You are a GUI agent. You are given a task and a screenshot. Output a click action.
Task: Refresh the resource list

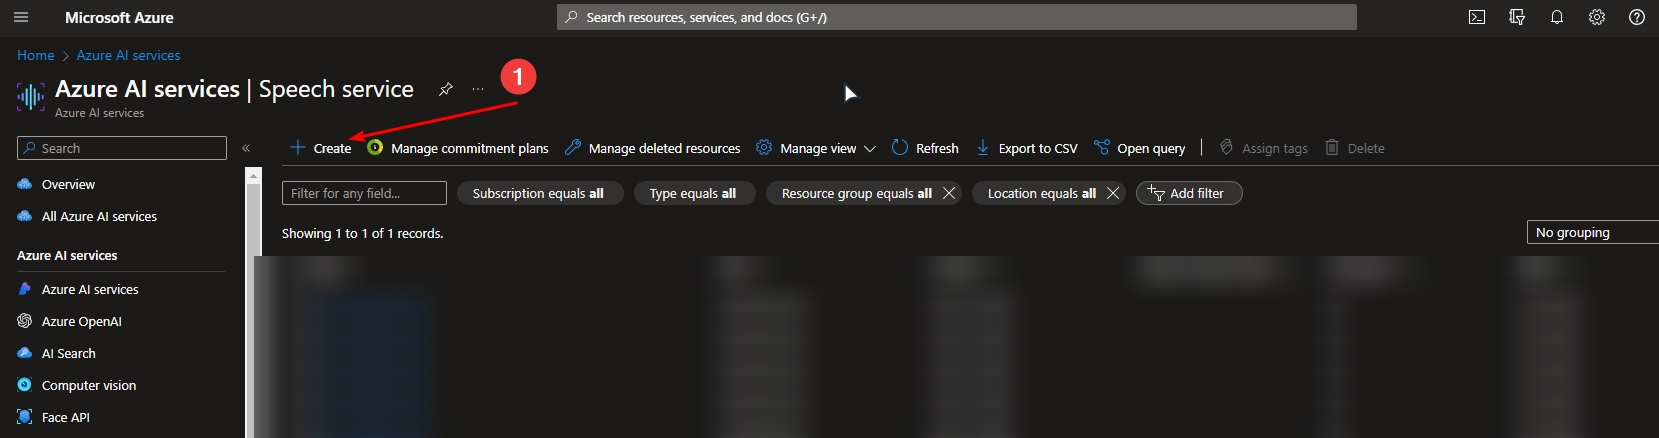(x=925, y=148)
